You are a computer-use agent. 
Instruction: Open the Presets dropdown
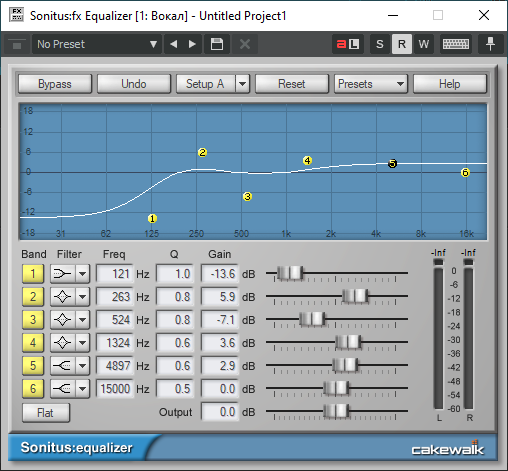pyautogui.click(x=371, y=84)
